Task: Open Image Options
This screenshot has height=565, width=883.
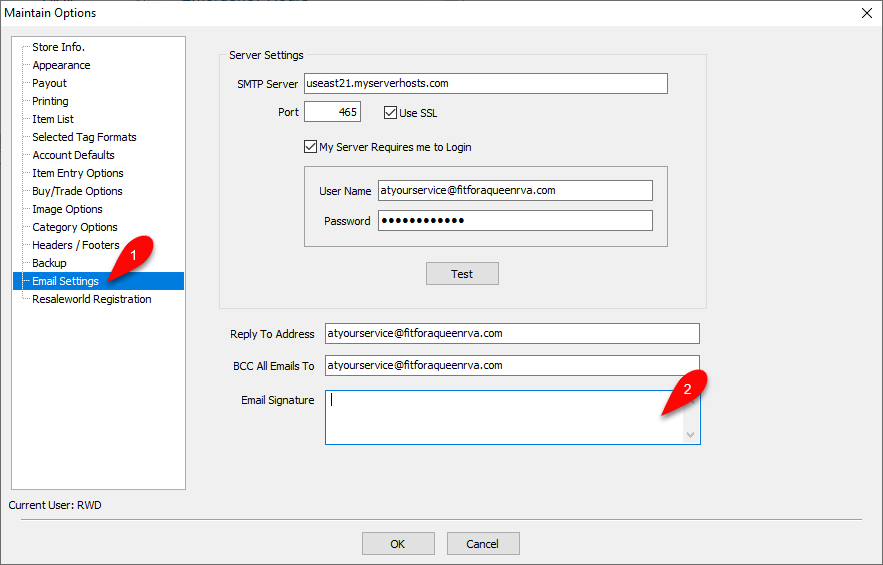Action: click(x=67, y=210)
